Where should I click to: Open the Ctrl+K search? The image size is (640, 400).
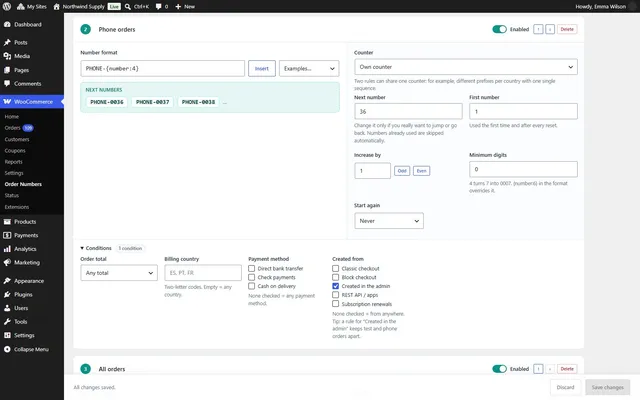137,7
